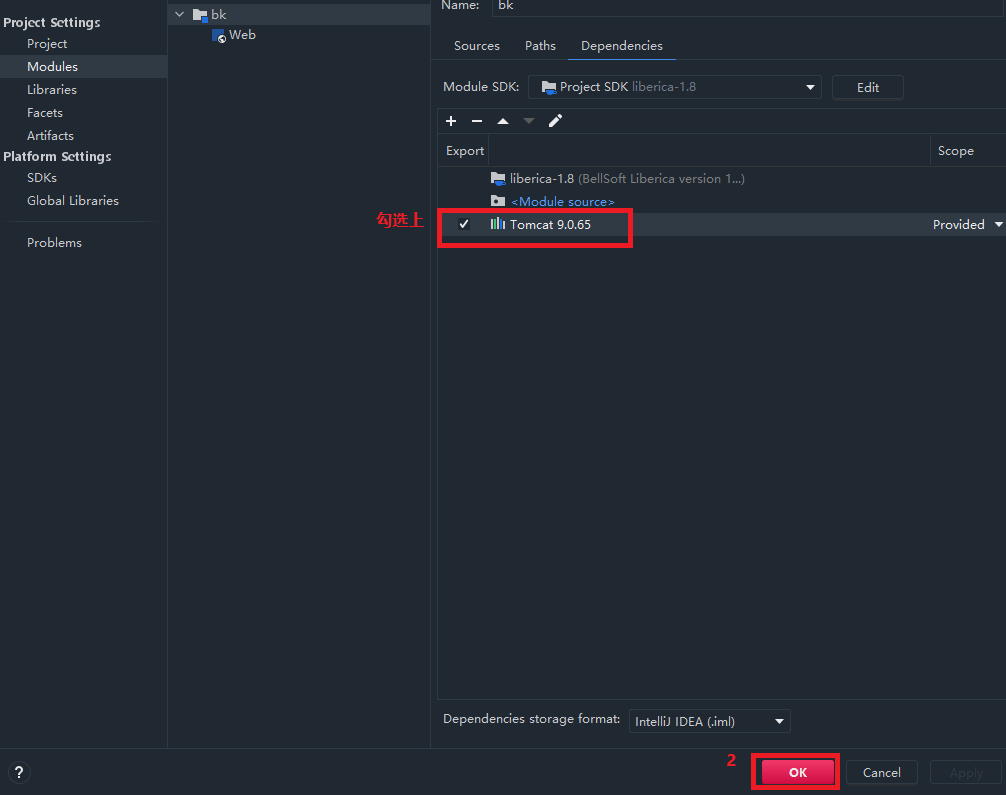Toggle the Tomcat 9.0.65 export checkbox

pyautogui.click(x=464, y=224)
